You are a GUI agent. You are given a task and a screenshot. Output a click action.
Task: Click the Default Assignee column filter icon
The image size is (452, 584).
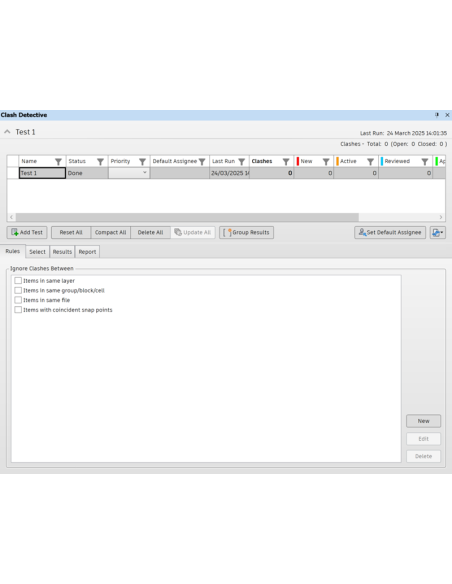202,161
